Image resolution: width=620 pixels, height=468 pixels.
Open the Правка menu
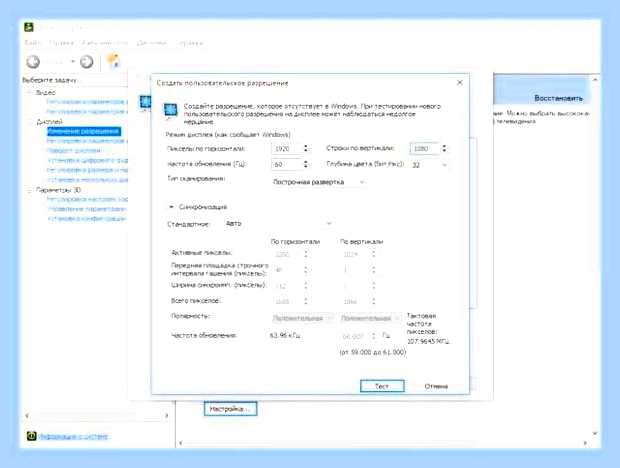[61, 43]
